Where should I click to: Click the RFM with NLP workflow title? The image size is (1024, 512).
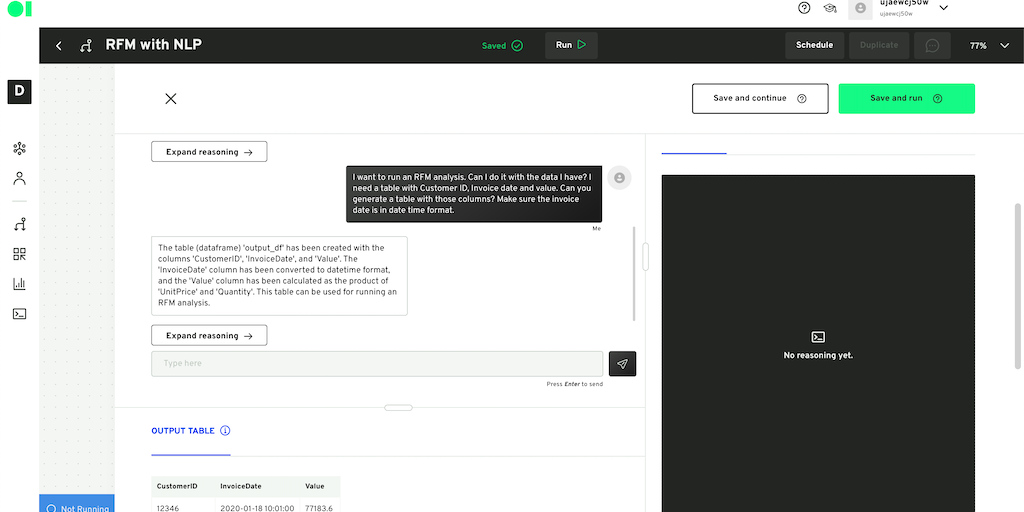pos(153,45)
